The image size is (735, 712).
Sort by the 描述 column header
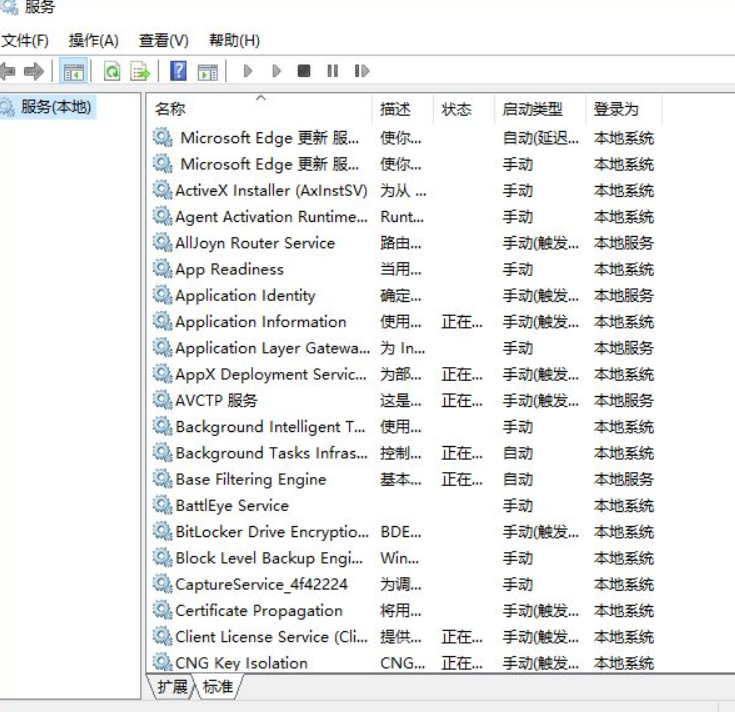tap(403, 109)
